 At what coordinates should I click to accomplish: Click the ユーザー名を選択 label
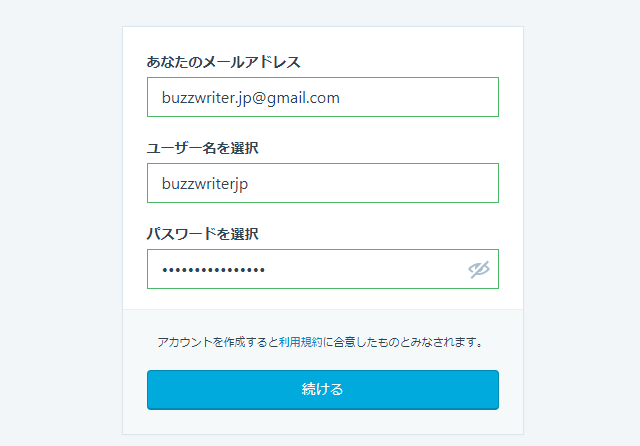click(203, 148)
